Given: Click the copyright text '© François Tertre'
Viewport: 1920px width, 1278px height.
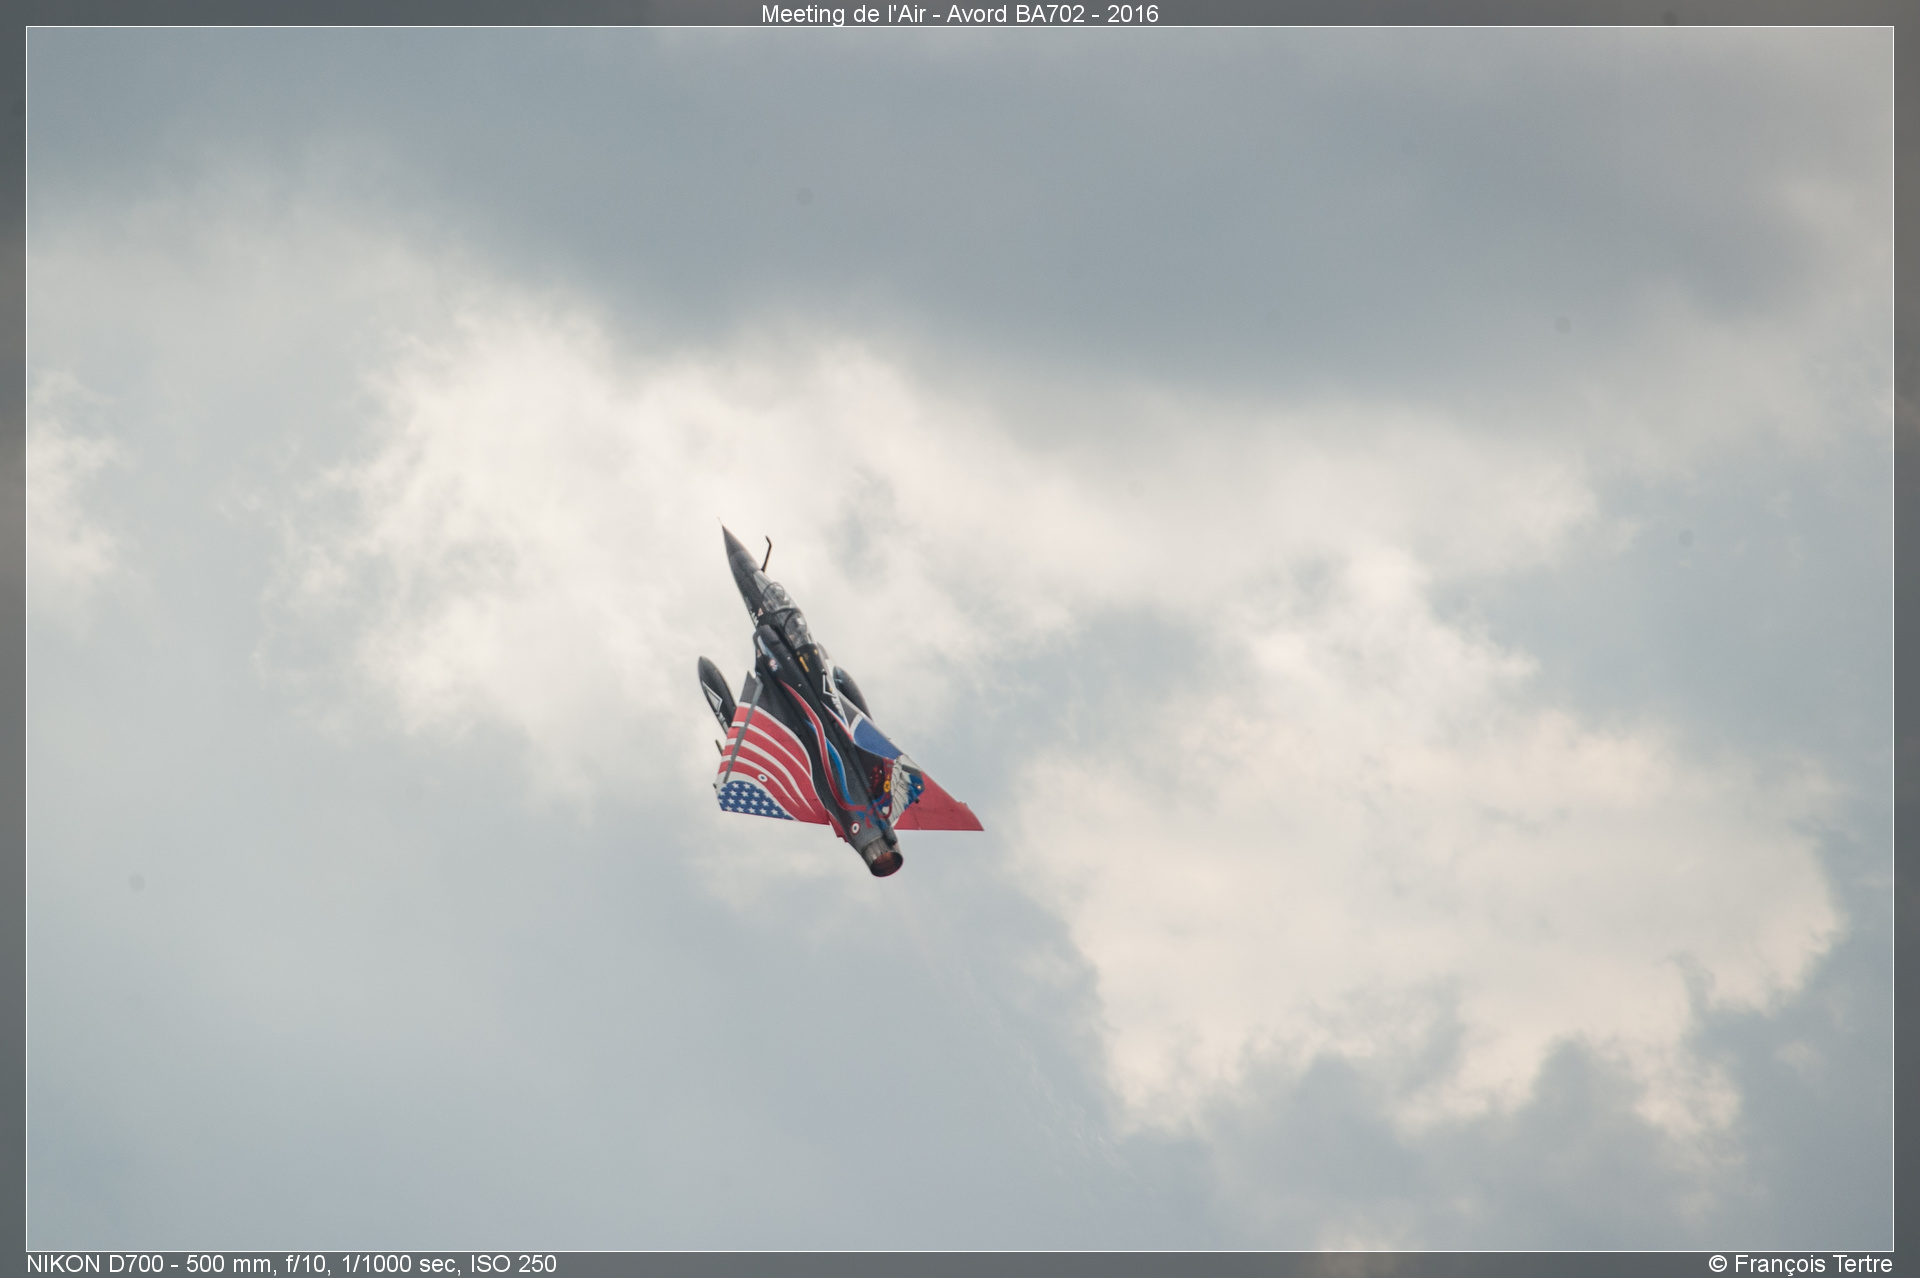Looking at the screenshot, I should coord(1800,1264).
